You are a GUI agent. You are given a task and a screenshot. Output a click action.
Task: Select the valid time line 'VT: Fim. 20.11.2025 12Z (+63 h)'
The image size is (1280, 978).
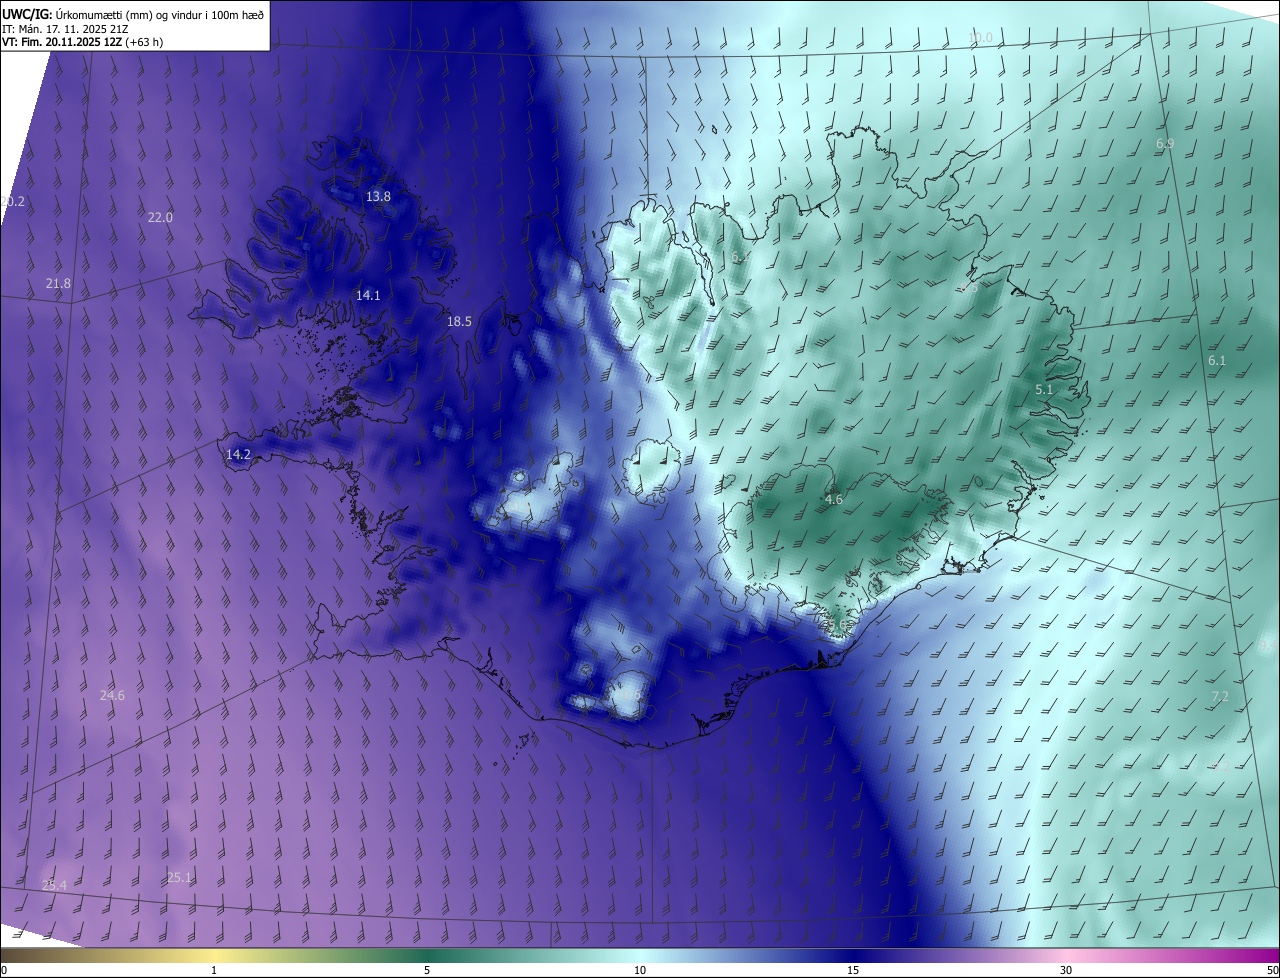tap(82, 42)
